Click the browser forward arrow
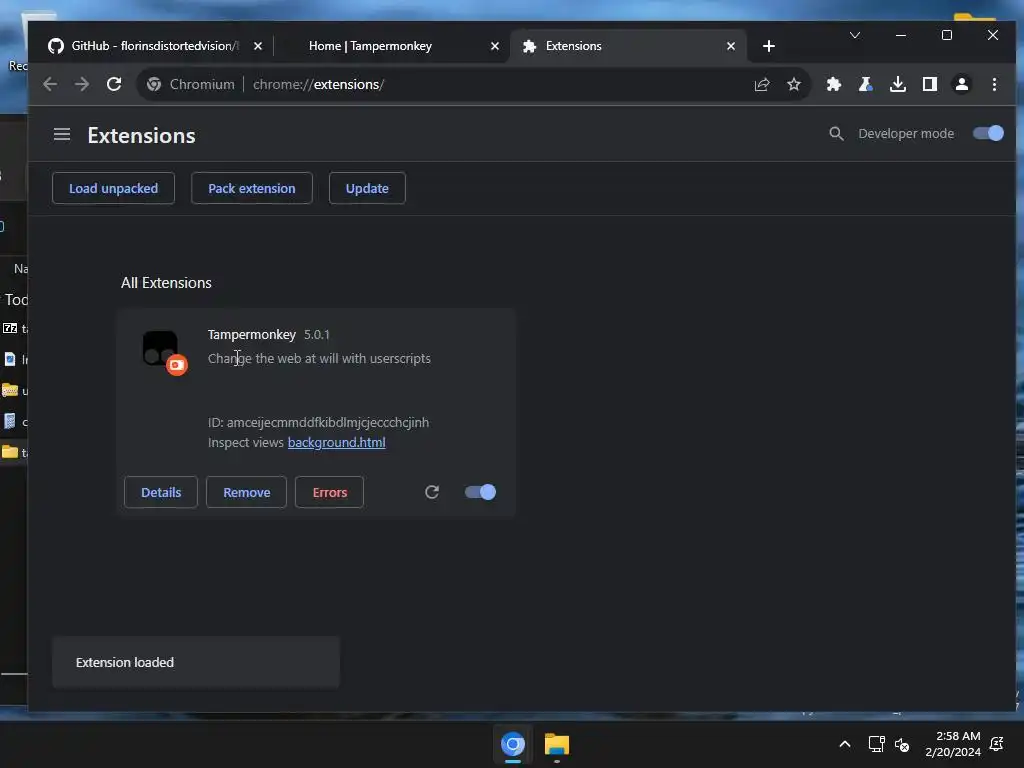Viewport: 1024px width, 768px height. pos(82,84)
